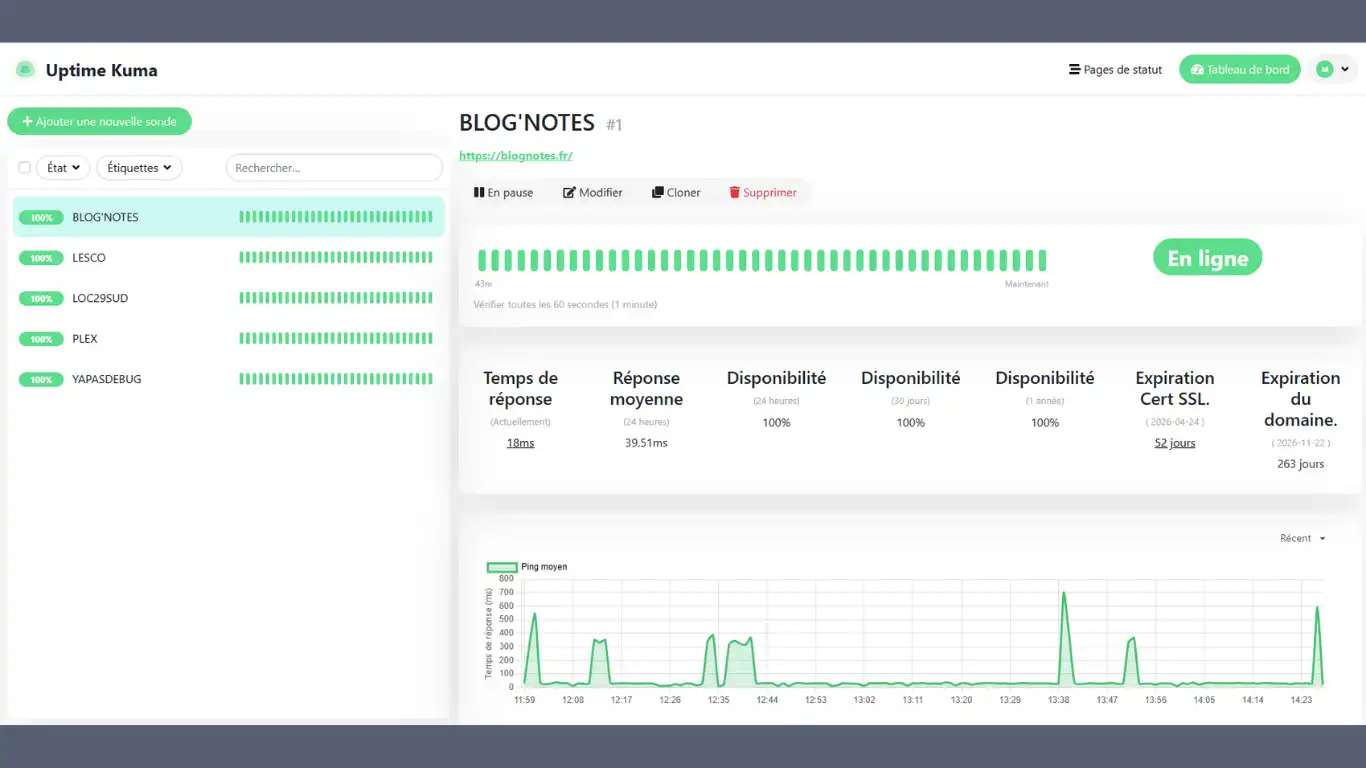Click the Pages de statut list icon
Image resolution: width=1366 pixels, height=768 pixels.
pos(1077,69)
